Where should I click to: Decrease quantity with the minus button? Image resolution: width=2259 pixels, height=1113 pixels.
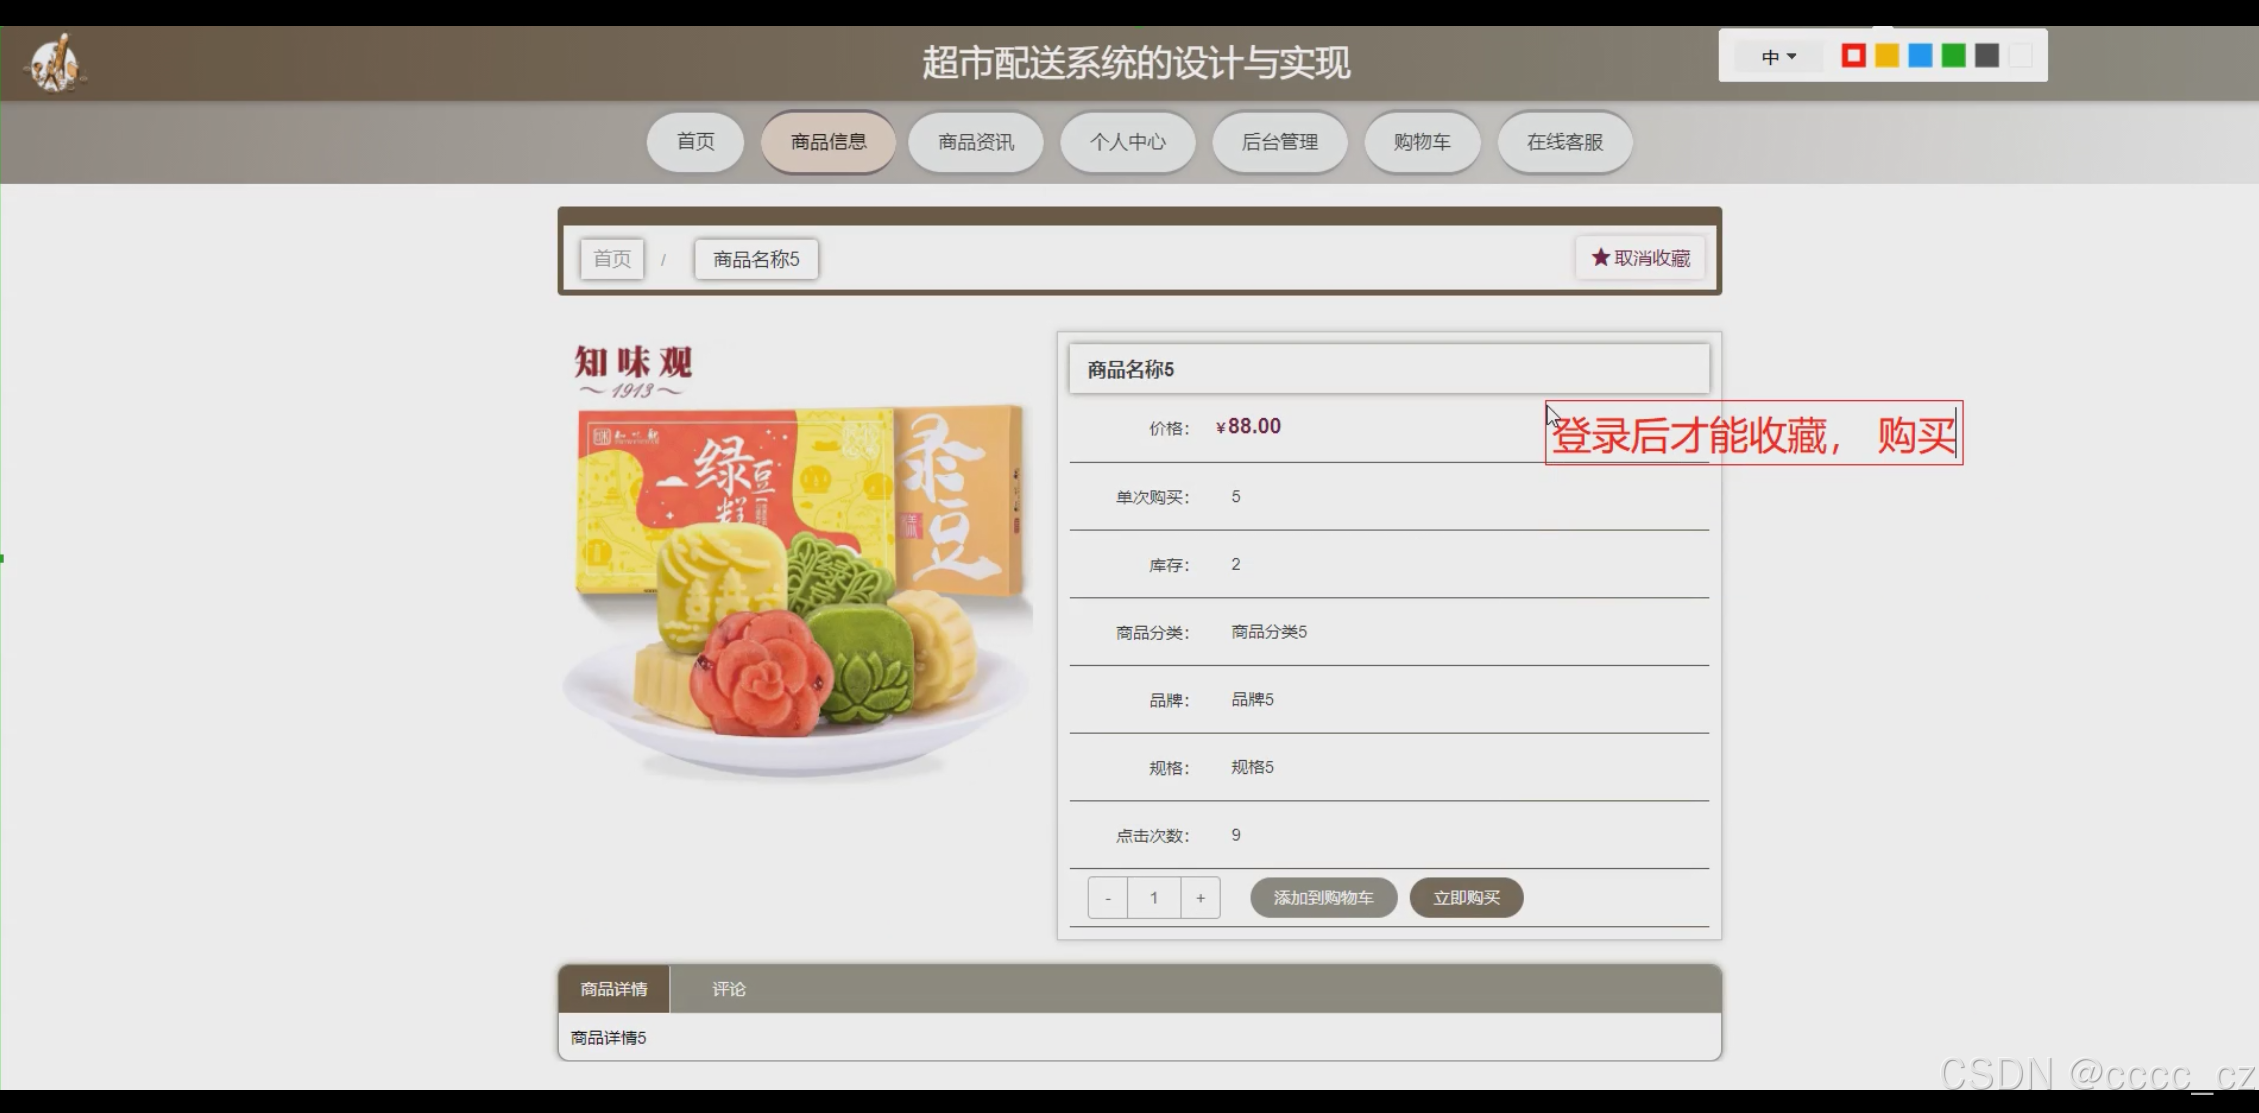pos(1108,898)
